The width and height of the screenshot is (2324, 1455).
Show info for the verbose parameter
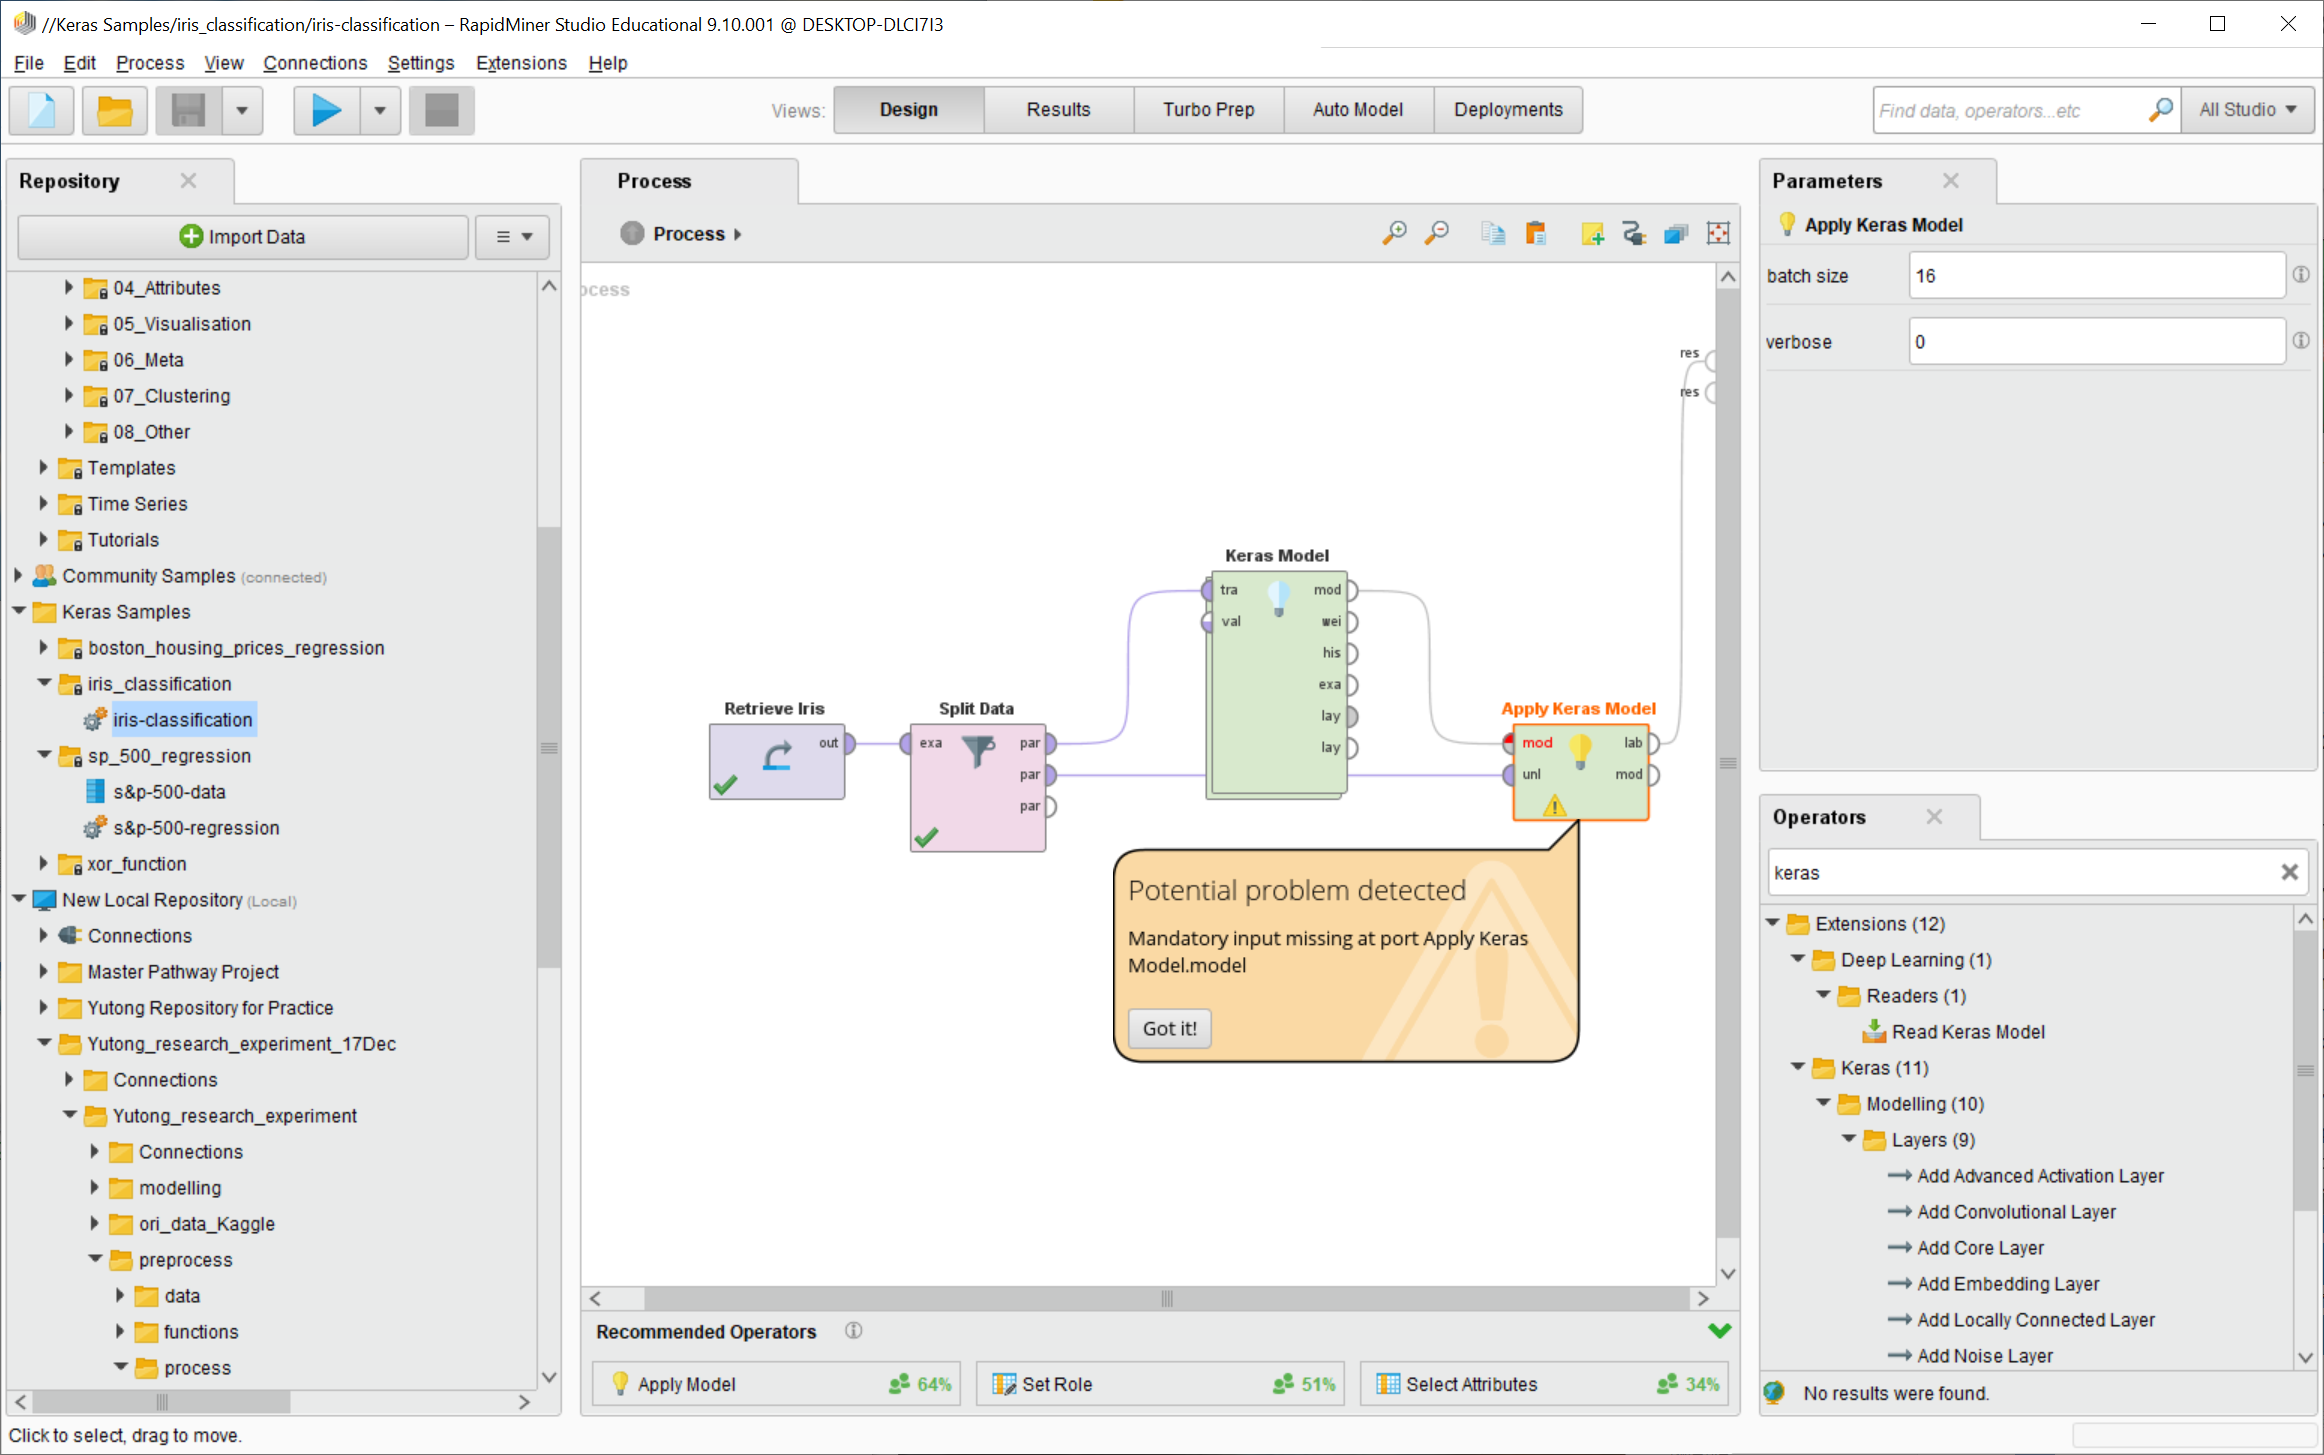[x=2300, y=341]
